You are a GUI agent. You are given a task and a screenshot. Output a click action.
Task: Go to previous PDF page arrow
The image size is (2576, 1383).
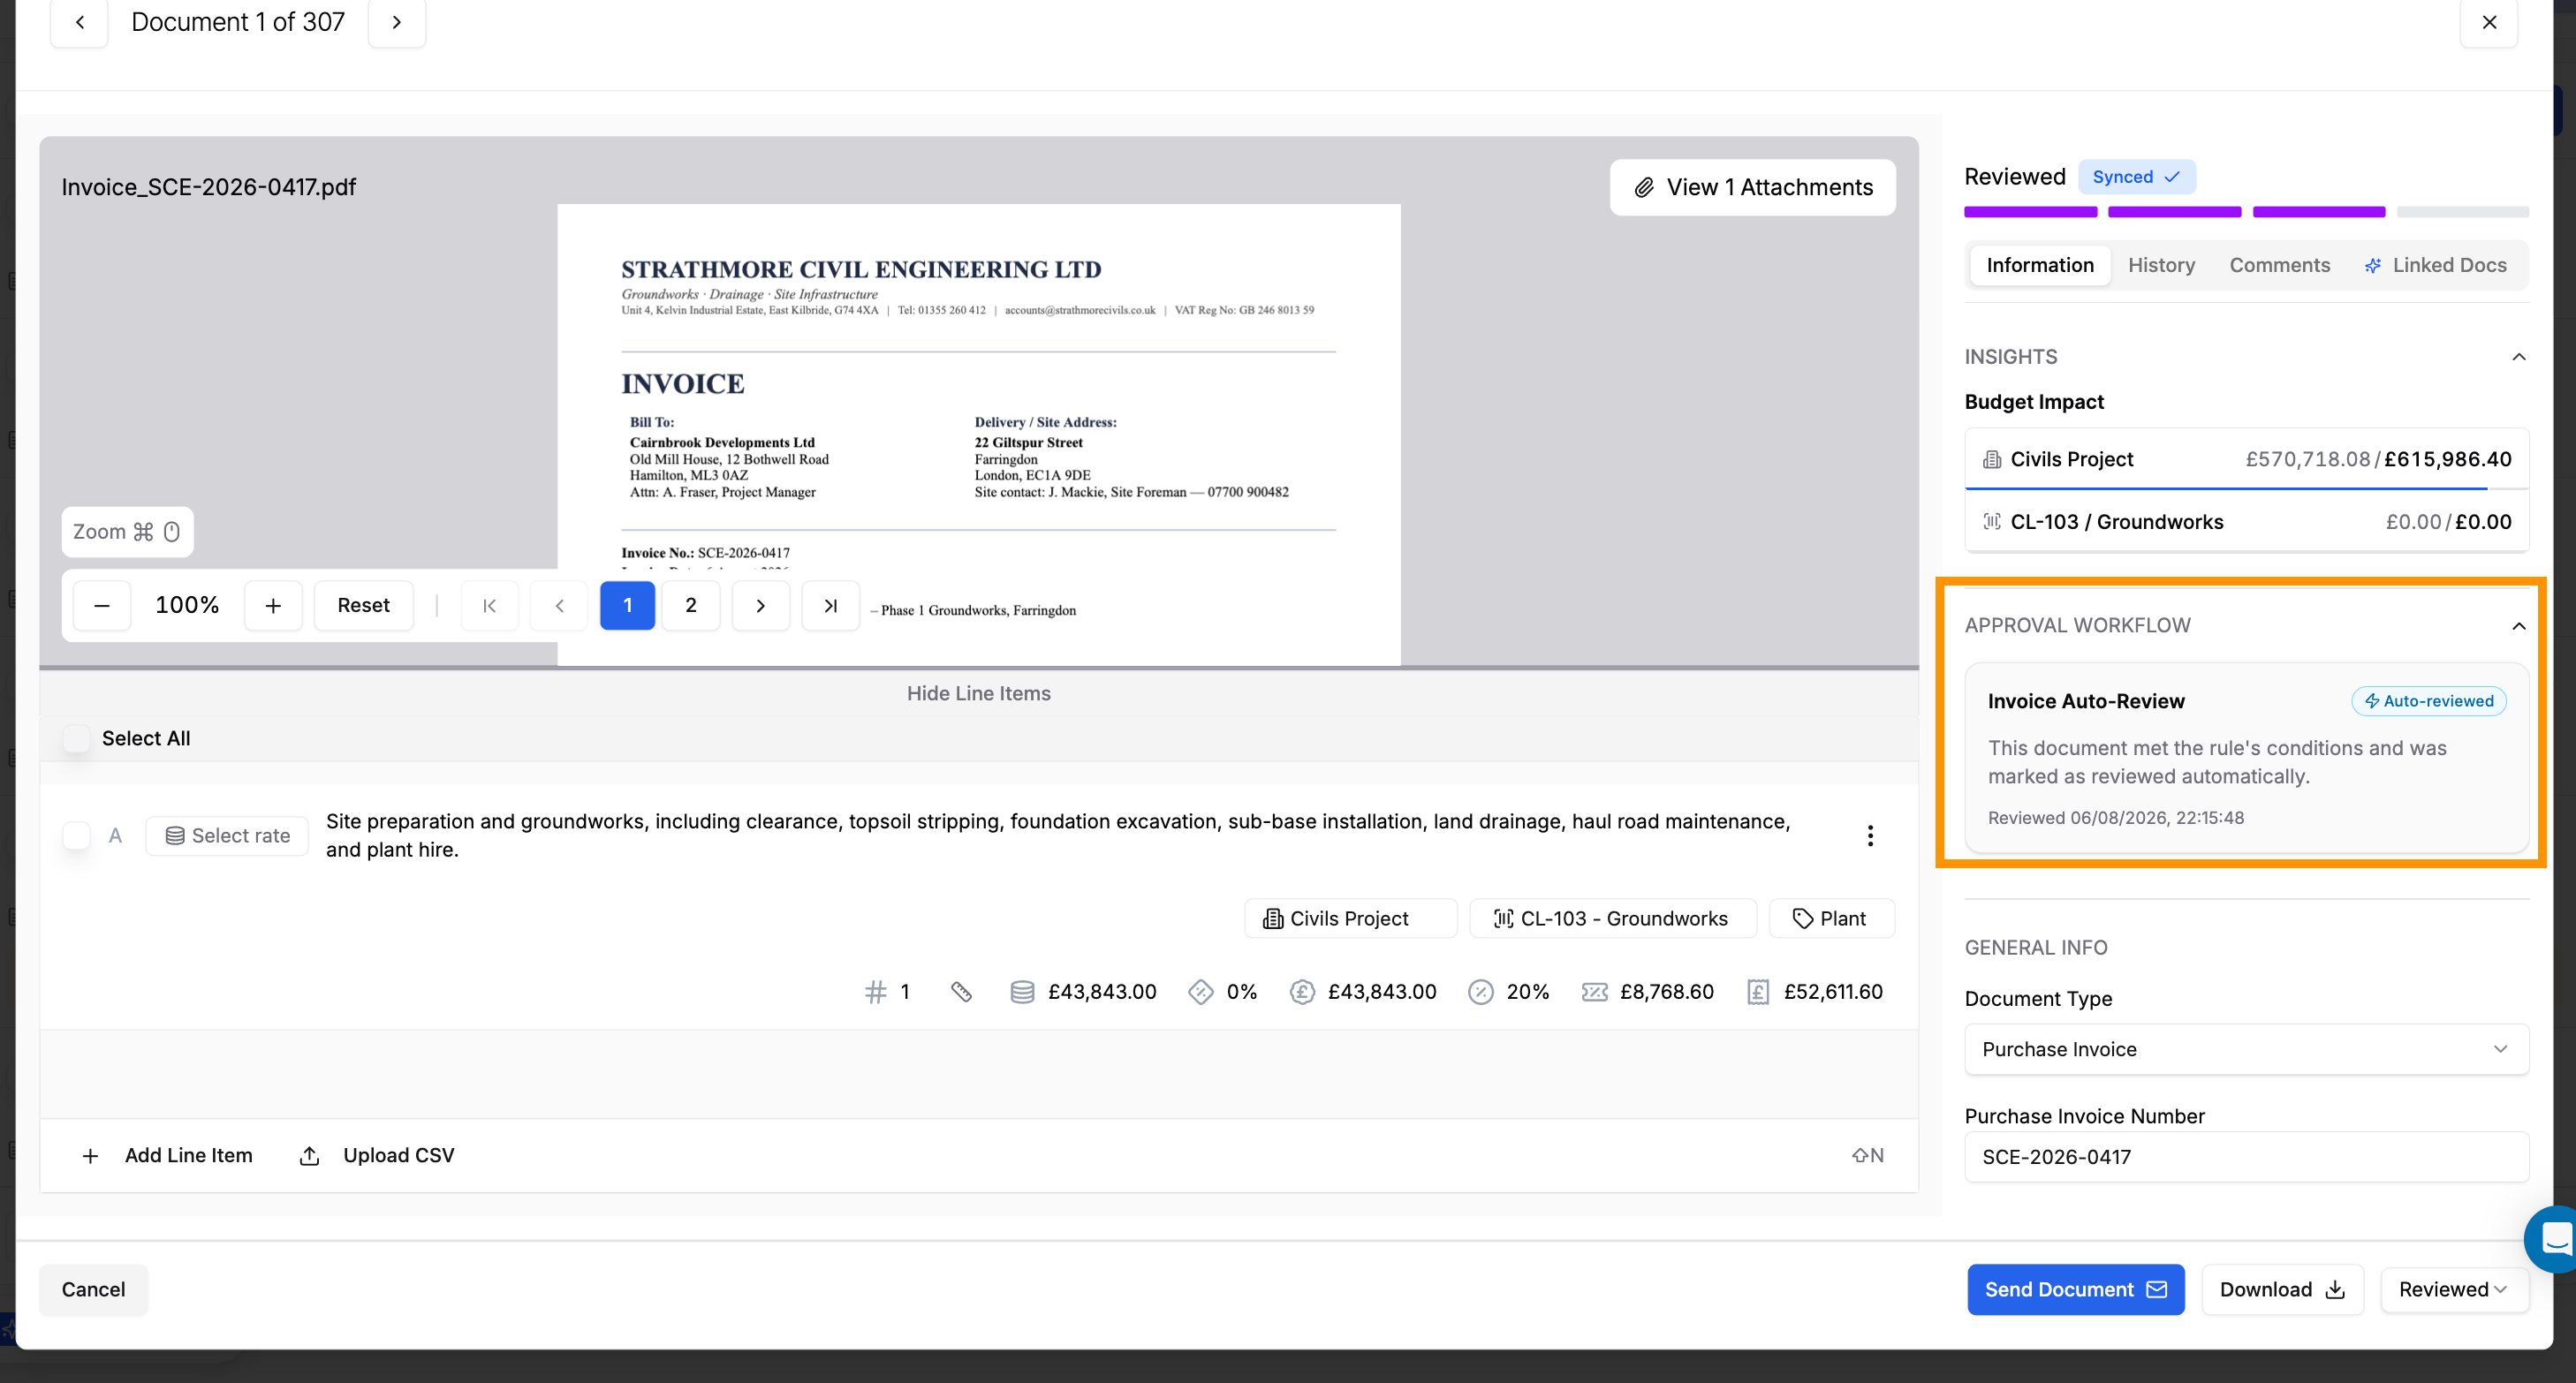(559, 605)
